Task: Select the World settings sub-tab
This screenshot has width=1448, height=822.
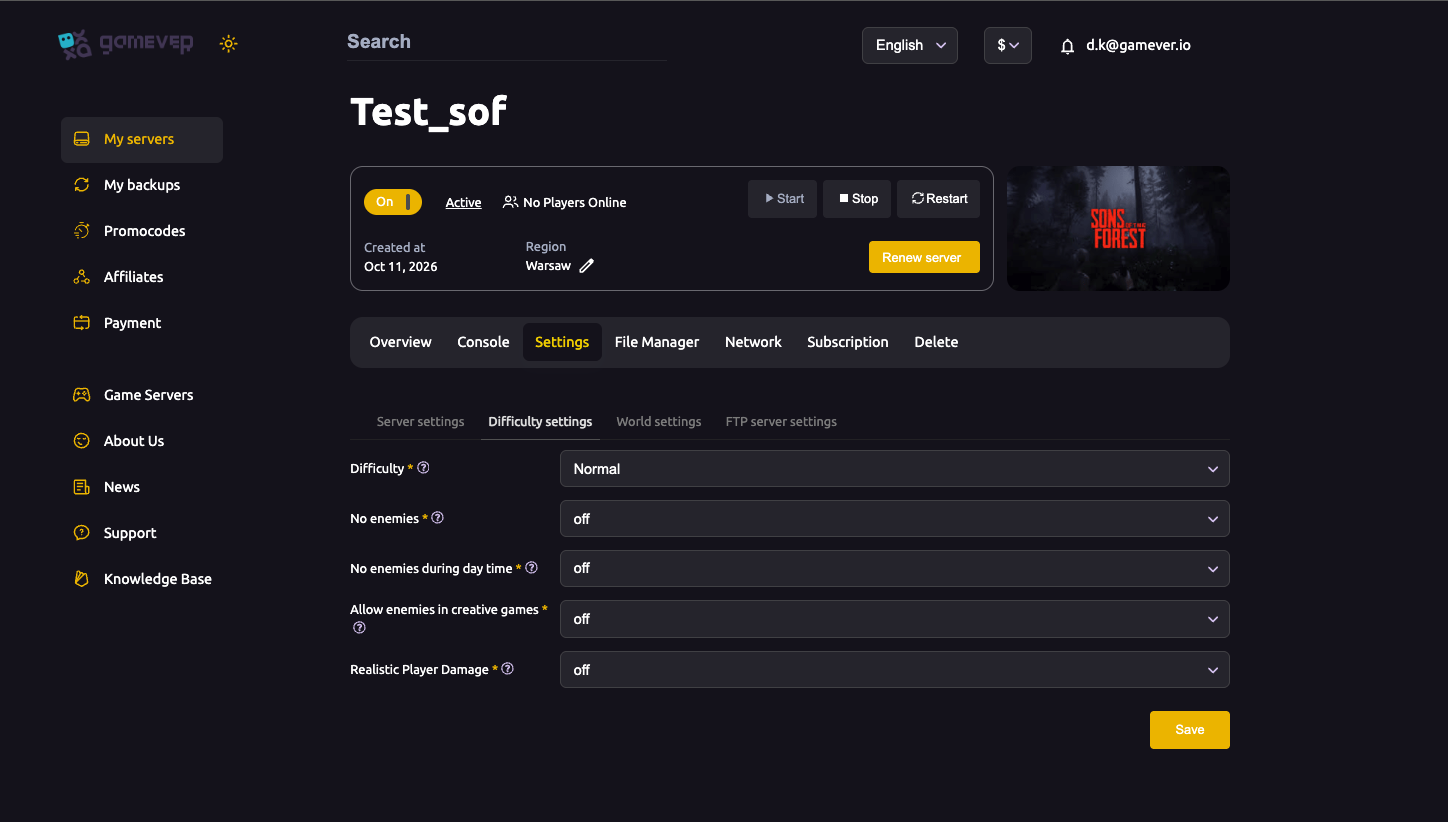Action: (x=659, y=422)
